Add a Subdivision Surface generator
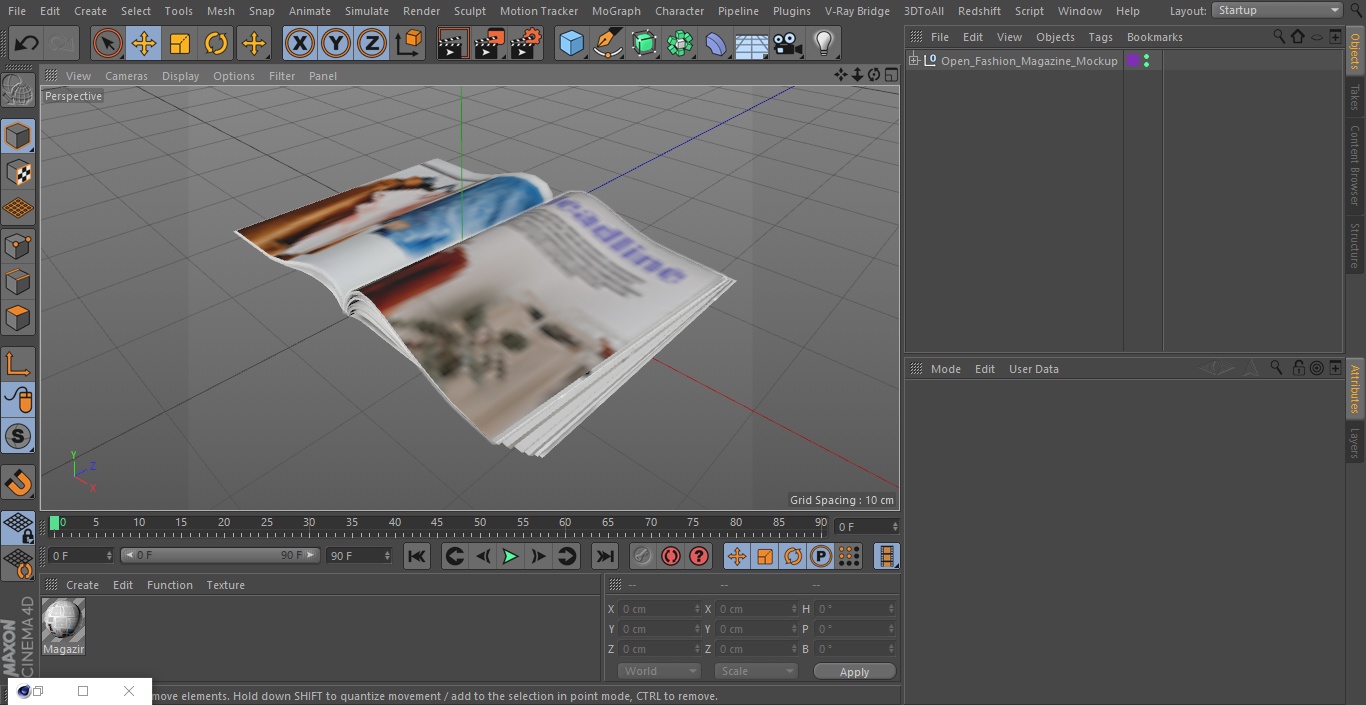The image size is (1366, 705). pos(644,43)
